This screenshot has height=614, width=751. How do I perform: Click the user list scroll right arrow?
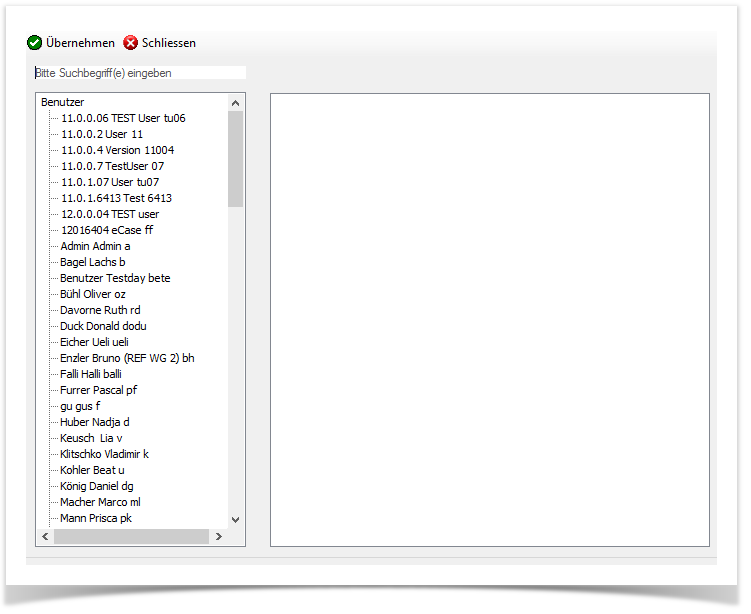click(219, 536)
